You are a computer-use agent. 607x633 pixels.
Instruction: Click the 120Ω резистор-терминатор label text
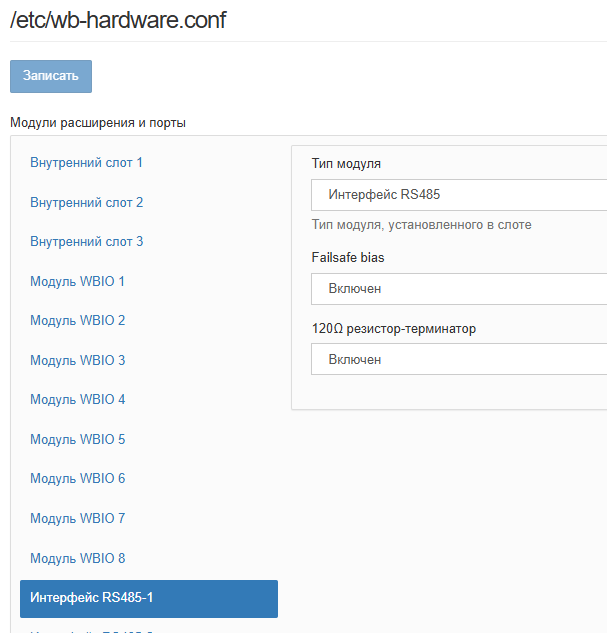coord(394,328)
